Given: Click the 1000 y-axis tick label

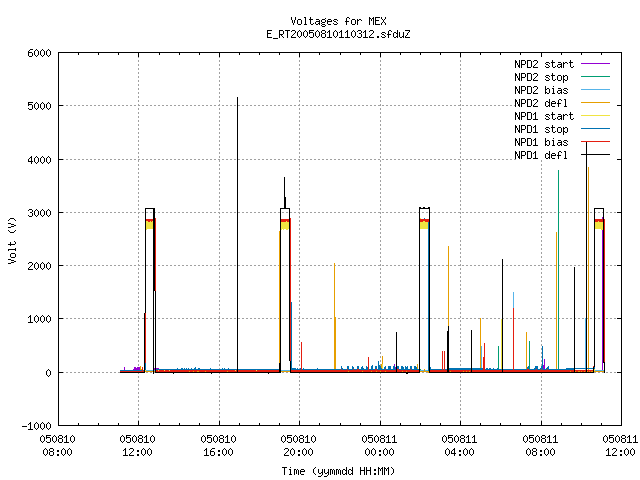Looking at the screenshot, I should pyautogui.click(x=40, y=319).
